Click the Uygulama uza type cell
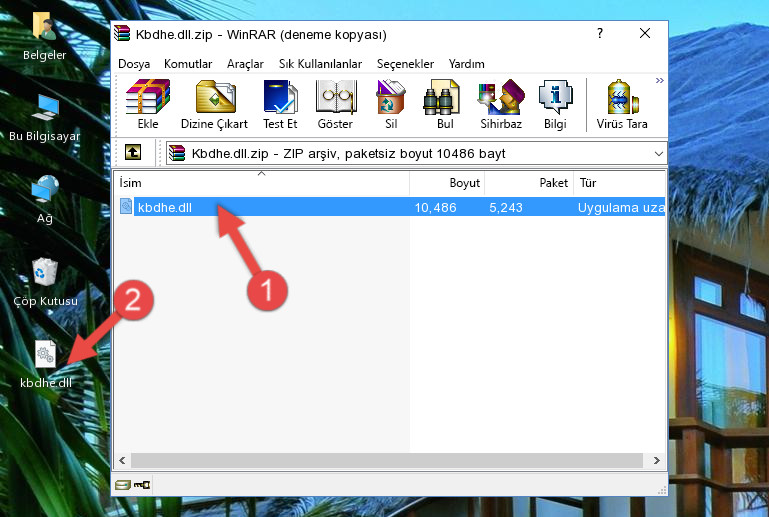Screen dimensions: 769x517 click(x=621, y=207)
